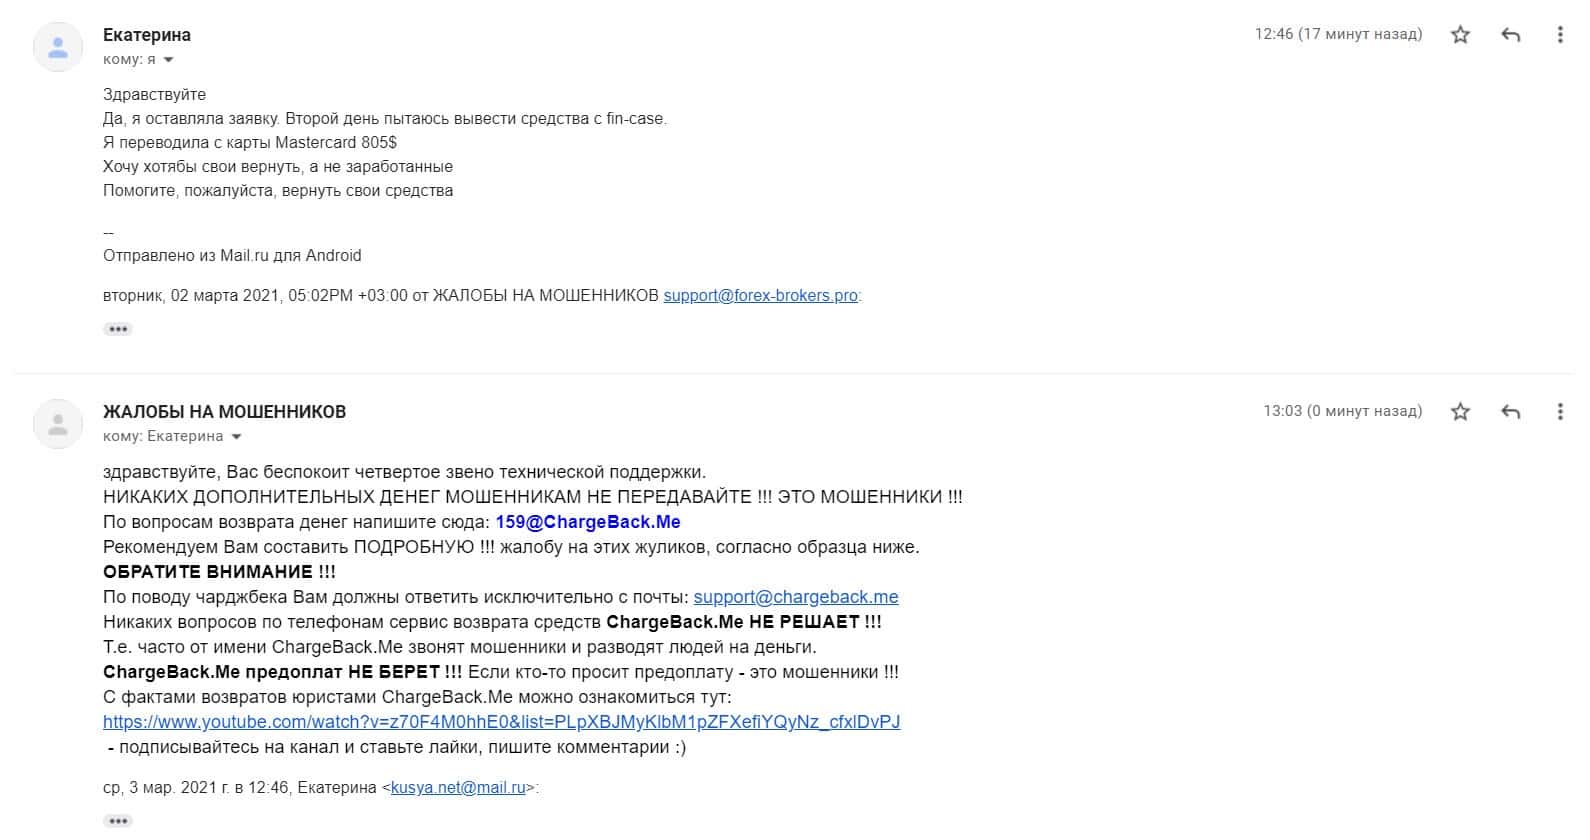
Task: Show trimmed content in first message
Action: click(x=118, y=329)
